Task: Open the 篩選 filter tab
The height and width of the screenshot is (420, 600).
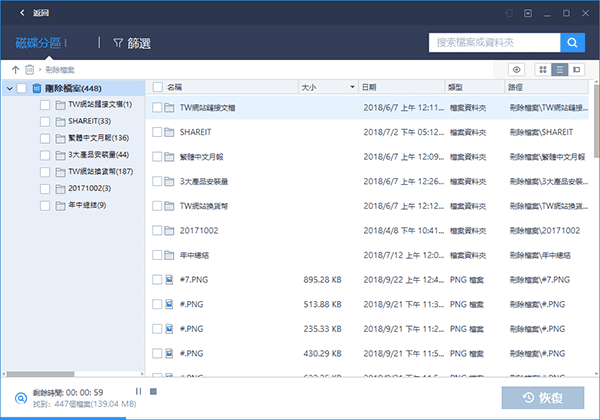Action: (131, 43)
